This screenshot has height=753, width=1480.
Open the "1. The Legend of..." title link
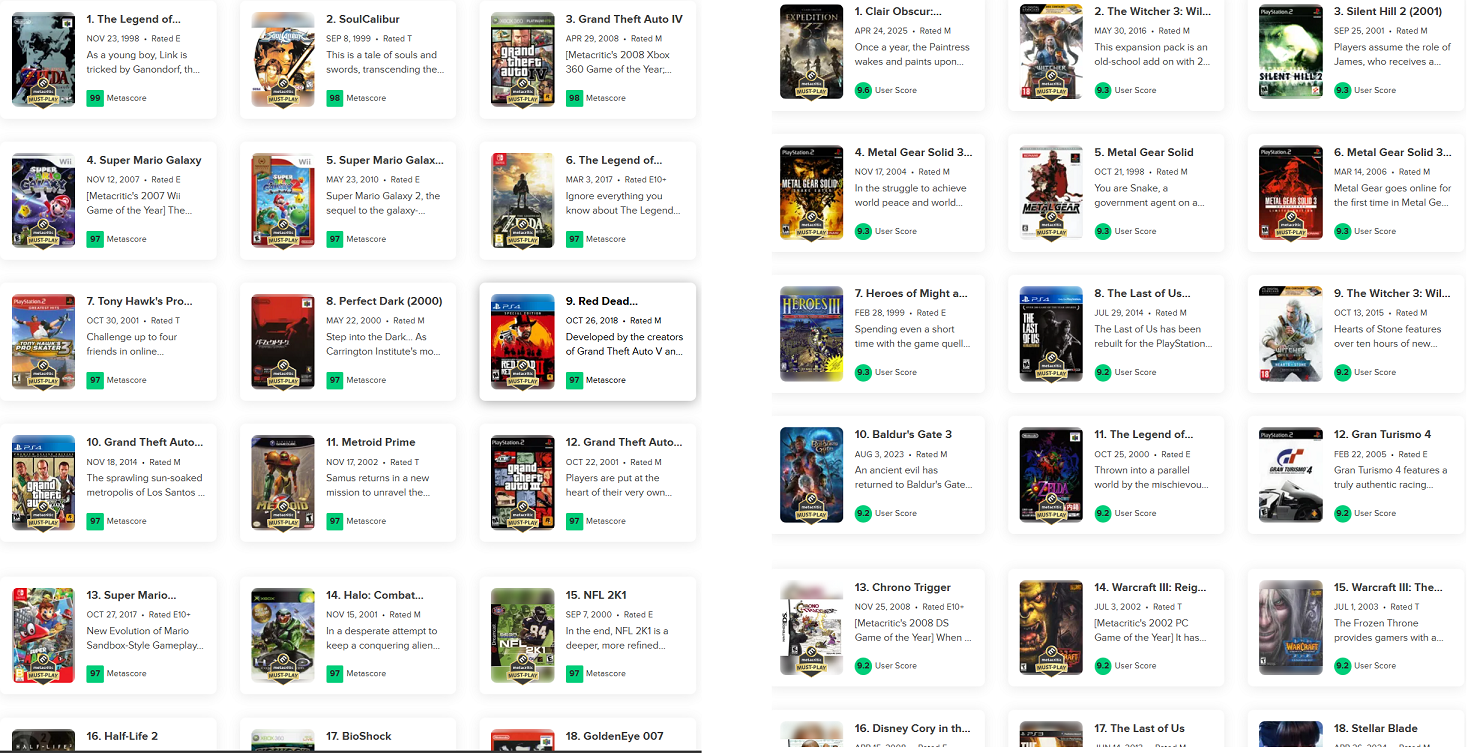[x=134, y=19]
